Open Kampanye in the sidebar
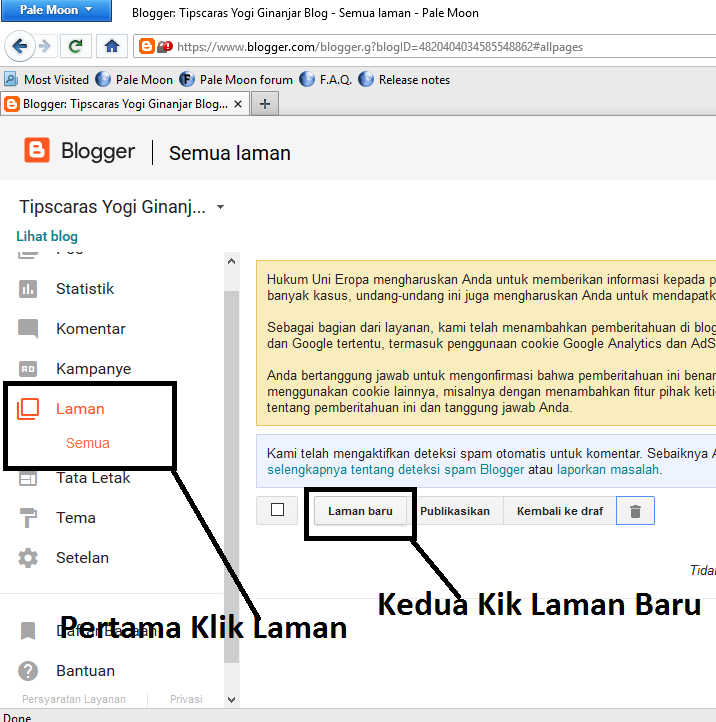 93,369
